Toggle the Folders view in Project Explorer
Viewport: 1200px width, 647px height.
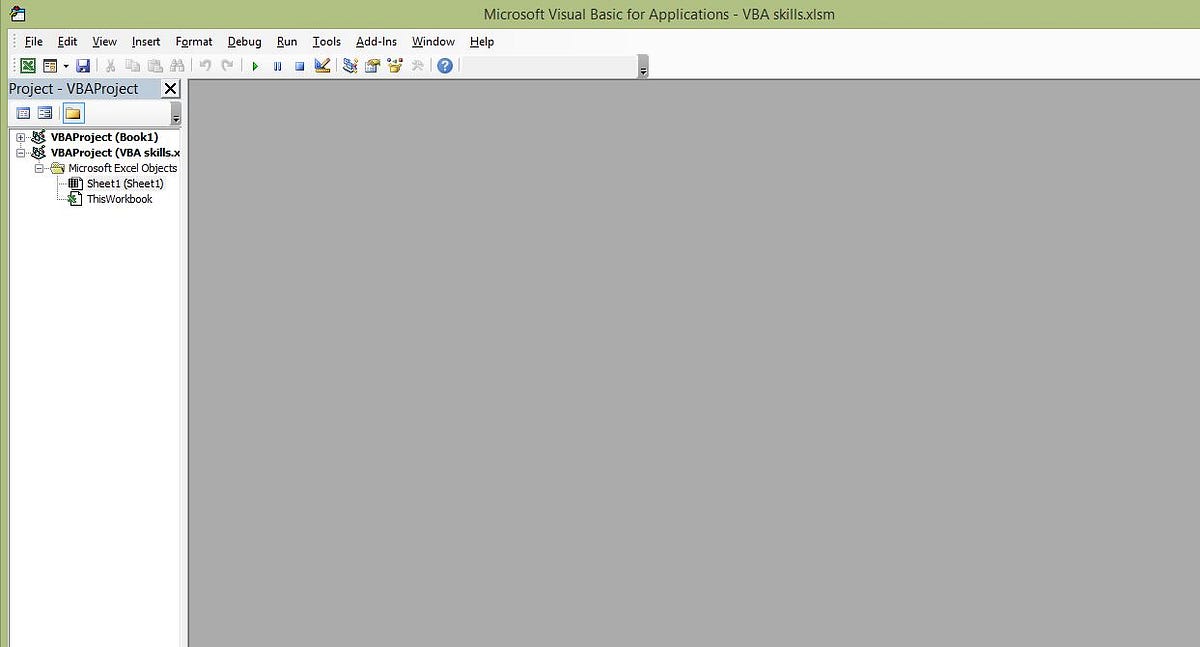[x=71, y=112]
